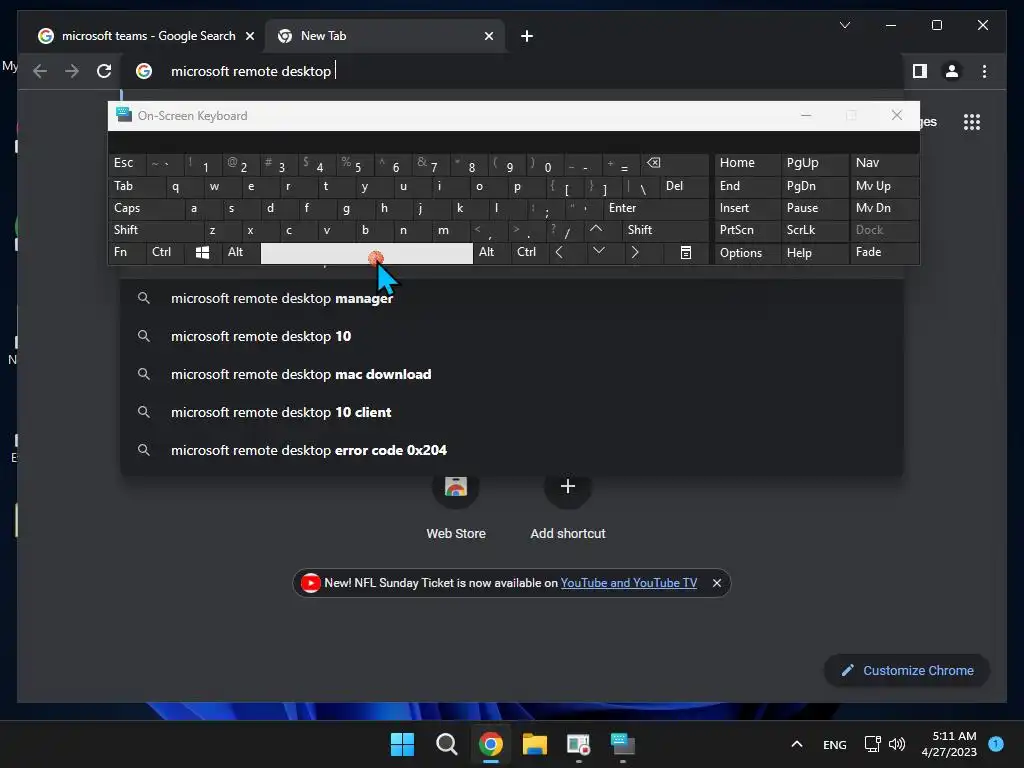Go back in Chrome history
Image resolution: width=1024 pixels, height=768 pixels.
coord(40,71)
